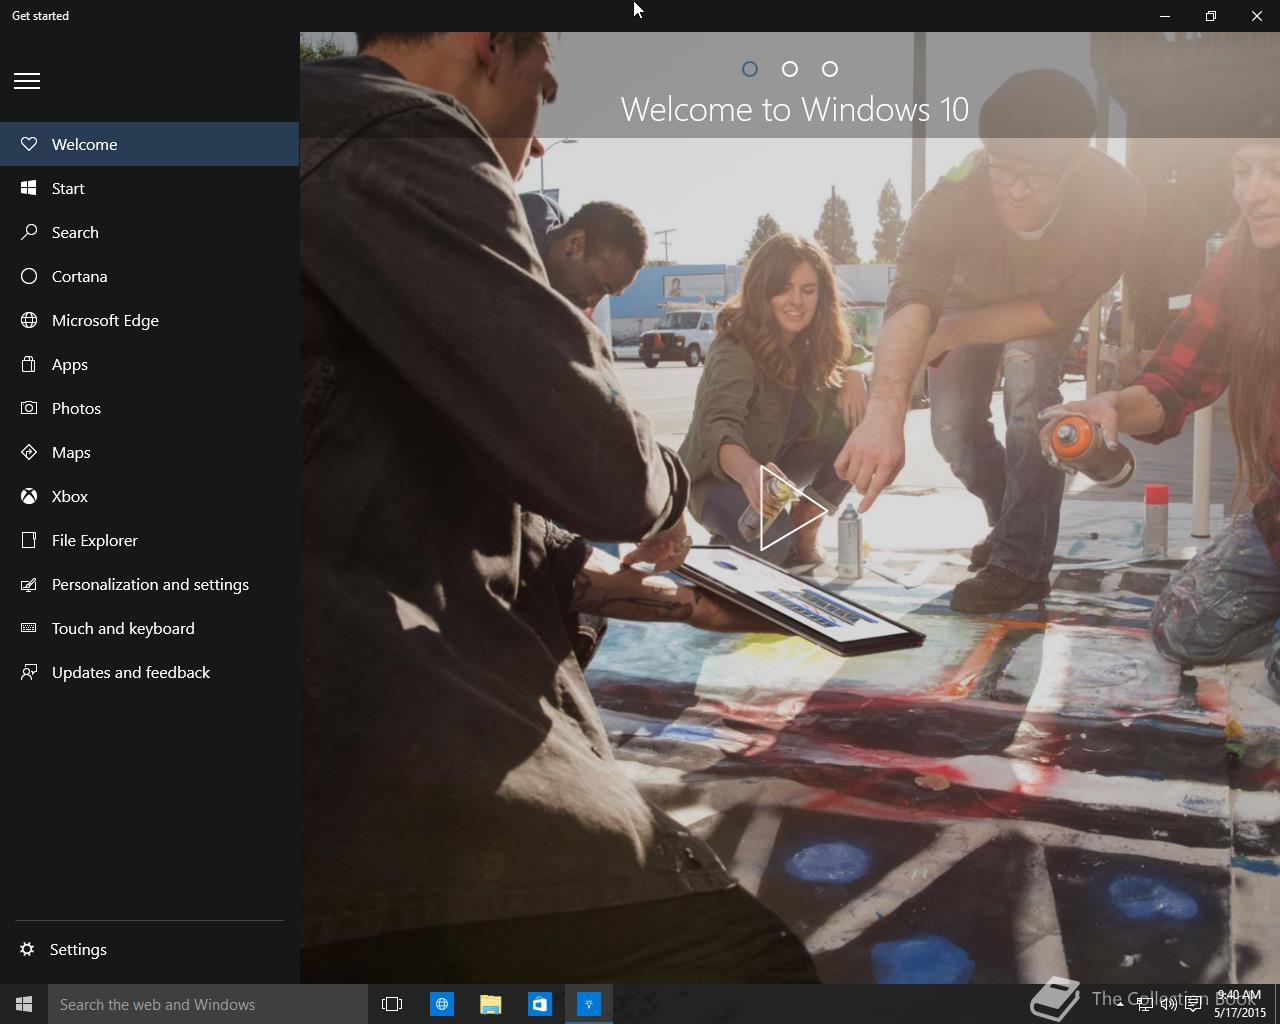Viewport: 1280px width, 1024px height.
Task: Open the Apps section
Action: coord(150,364)
